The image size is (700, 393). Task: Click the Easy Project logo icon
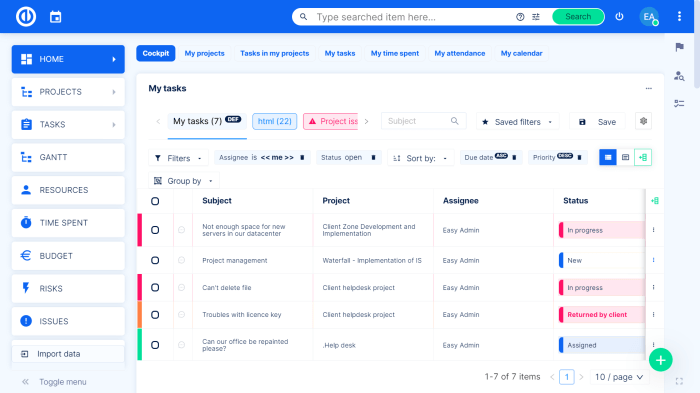(26, 17)
